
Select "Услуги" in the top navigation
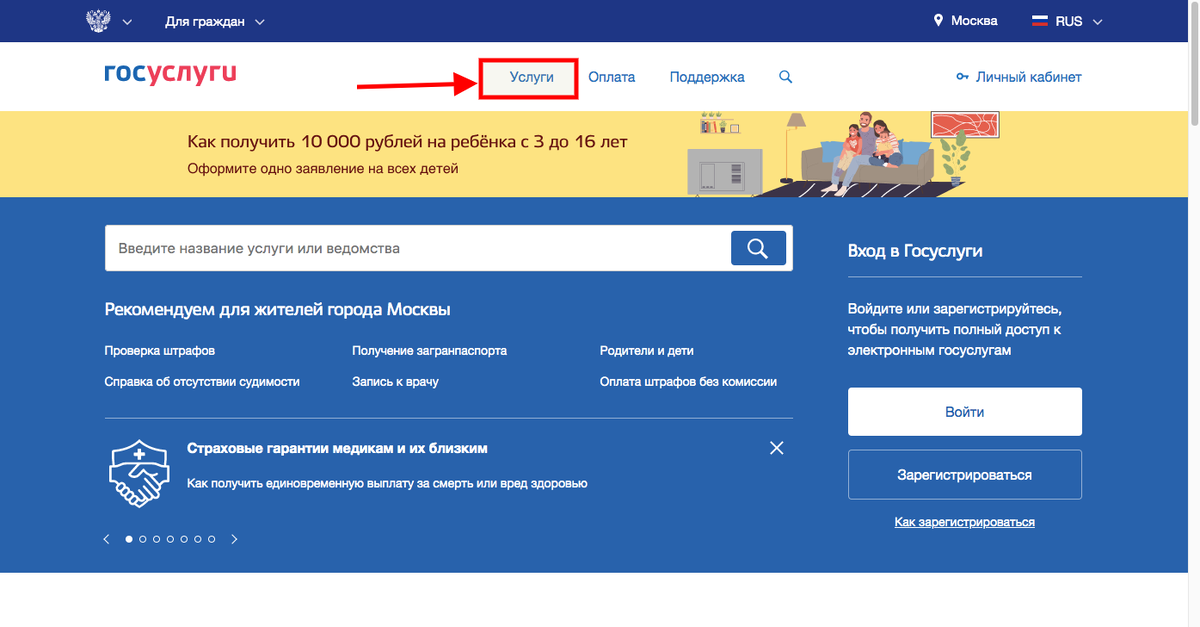[528, 76]
